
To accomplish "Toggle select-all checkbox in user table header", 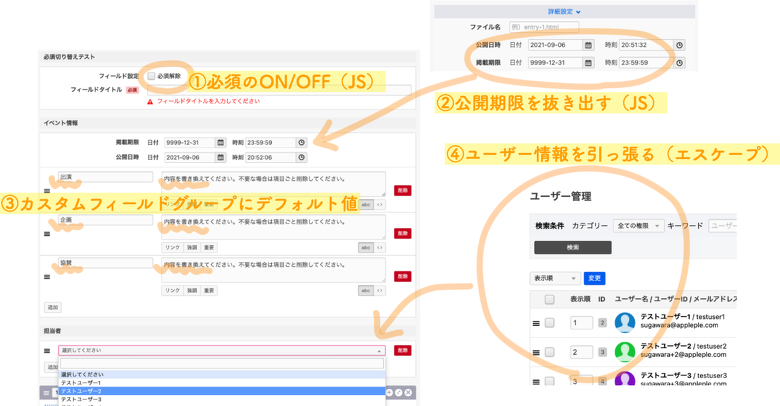I will click(x=550, y=299).
